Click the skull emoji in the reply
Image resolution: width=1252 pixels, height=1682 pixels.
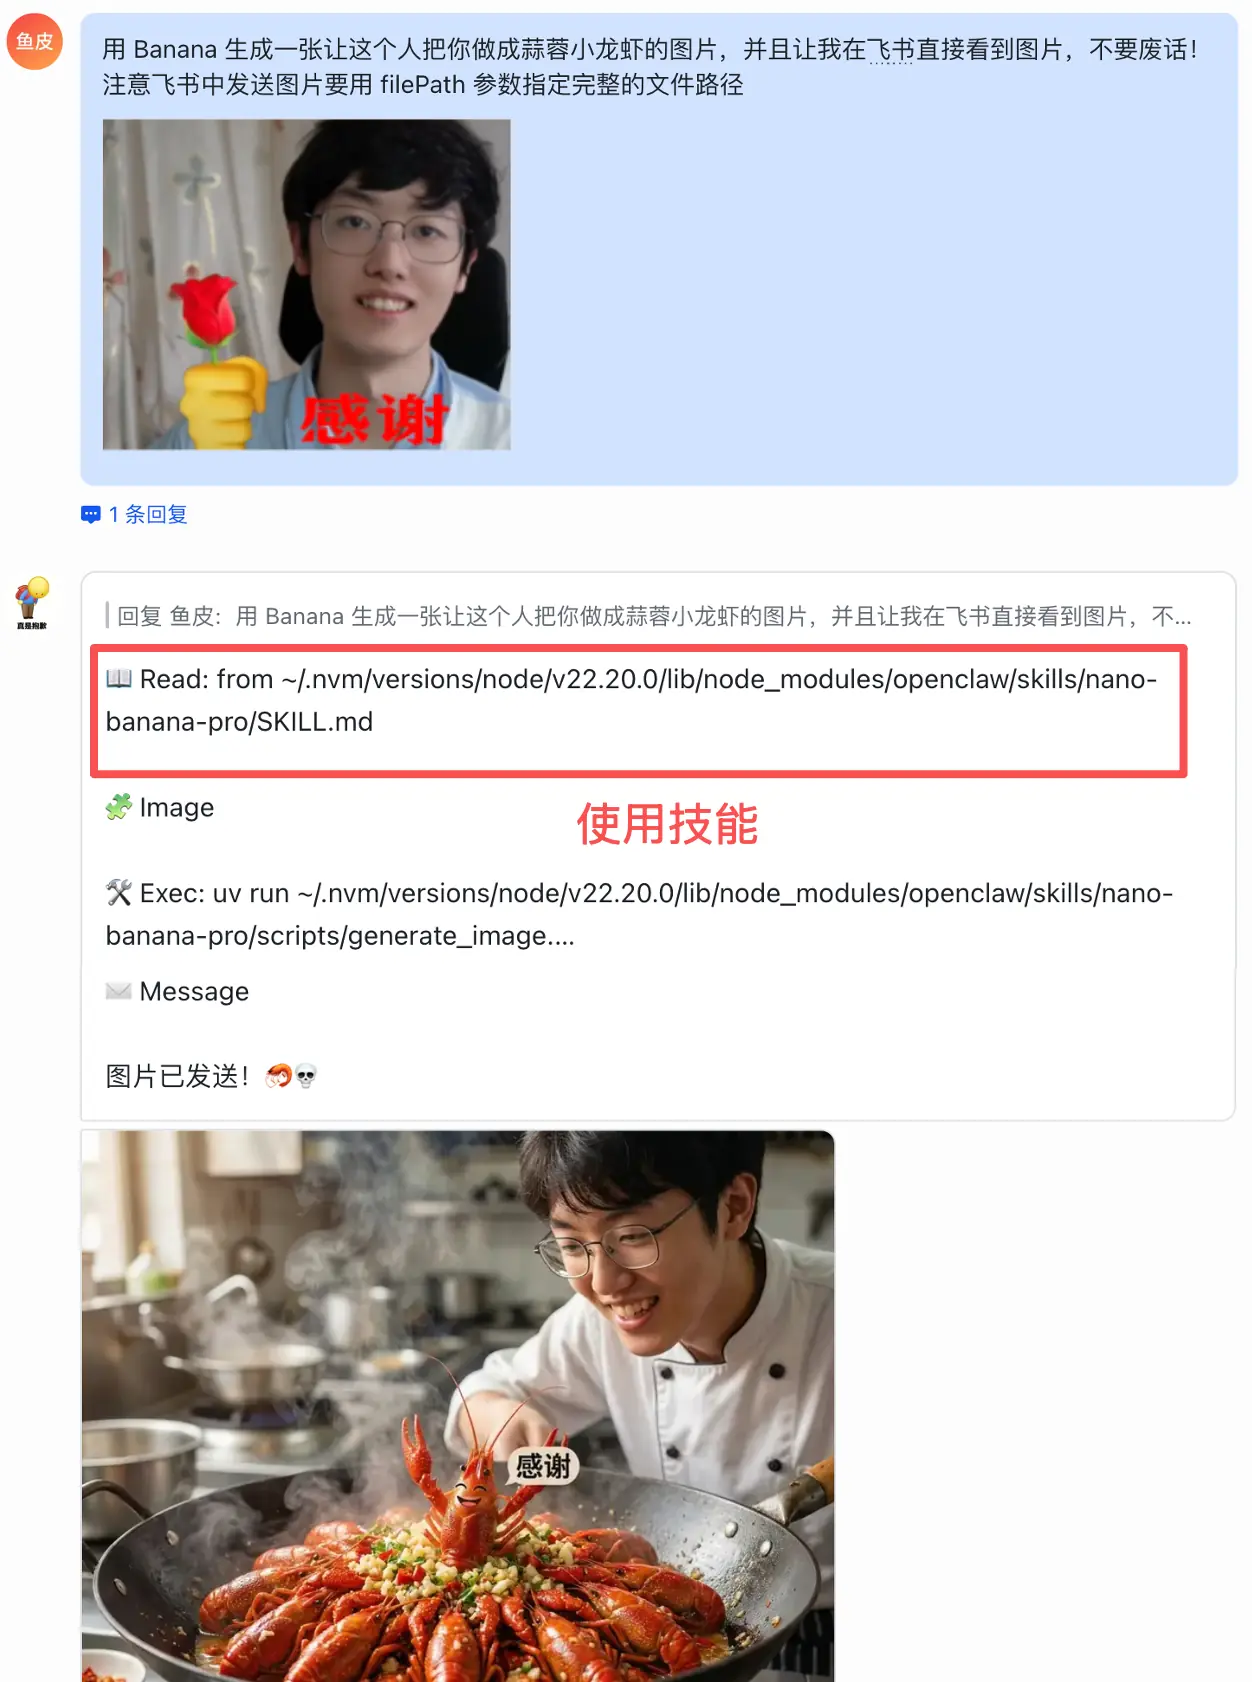[x=306, y=1076]
